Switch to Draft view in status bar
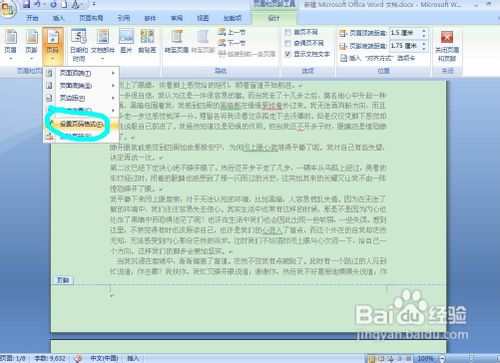 408,359
